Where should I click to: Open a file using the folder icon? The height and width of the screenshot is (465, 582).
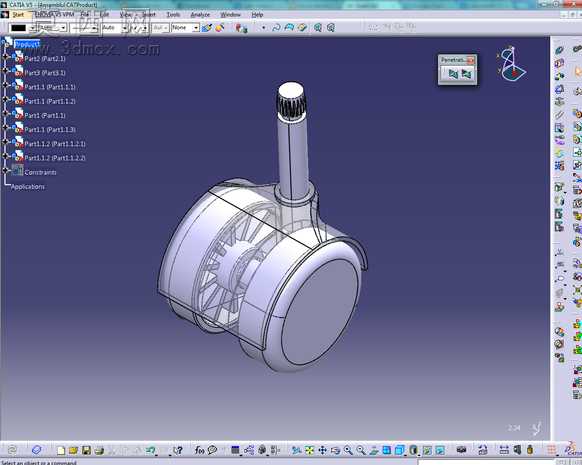(73, 451)
